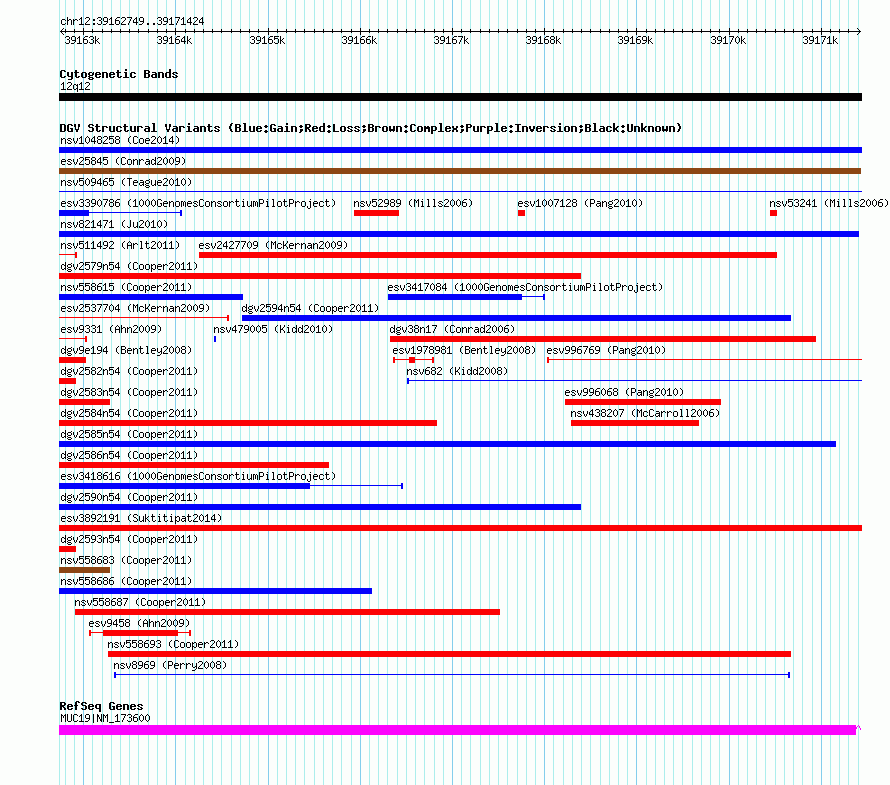Click the 39163k ruler tick label

click(x=82, y=40)
